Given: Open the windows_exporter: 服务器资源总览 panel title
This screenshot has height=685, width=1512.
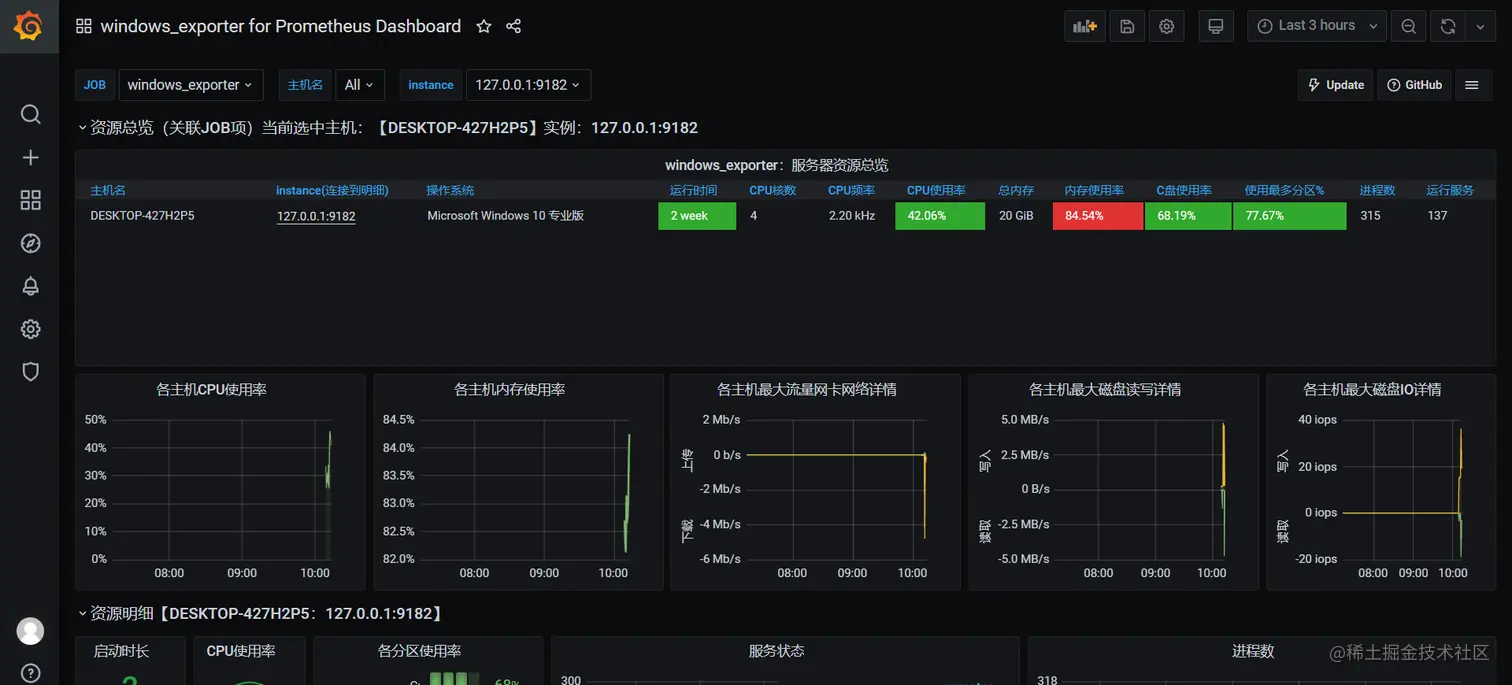Looking at the screenshot, I should 777,165.
